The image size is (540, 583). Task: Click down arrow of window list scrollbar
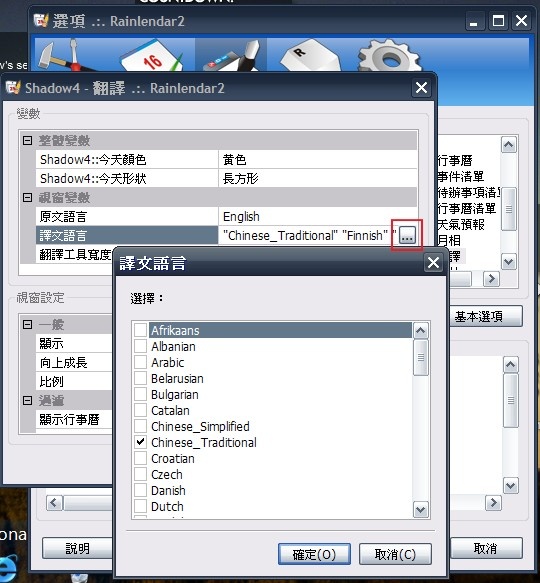click(x=508, y=261)
